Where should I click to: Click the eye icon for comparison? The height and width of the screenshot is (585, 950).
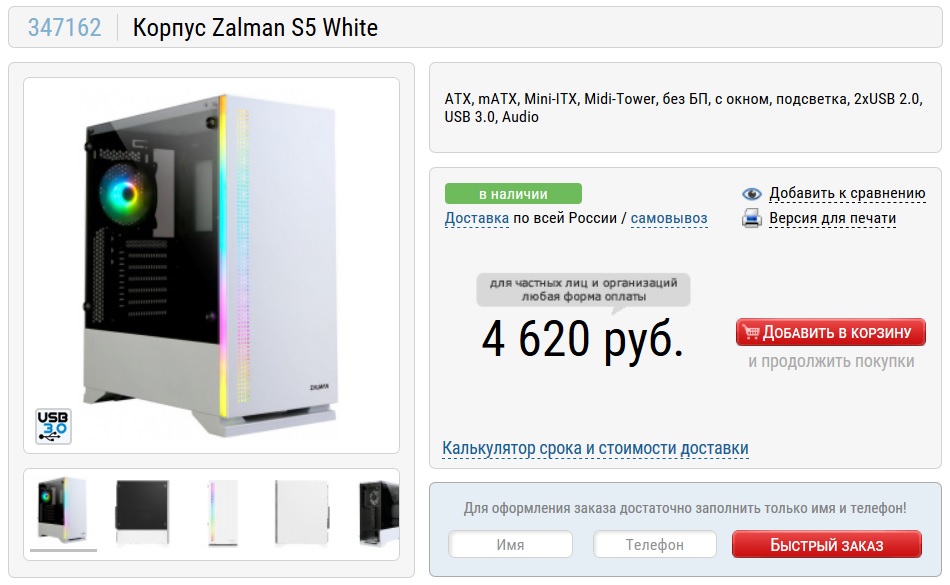pyautogui.click(x=751, y=194)
